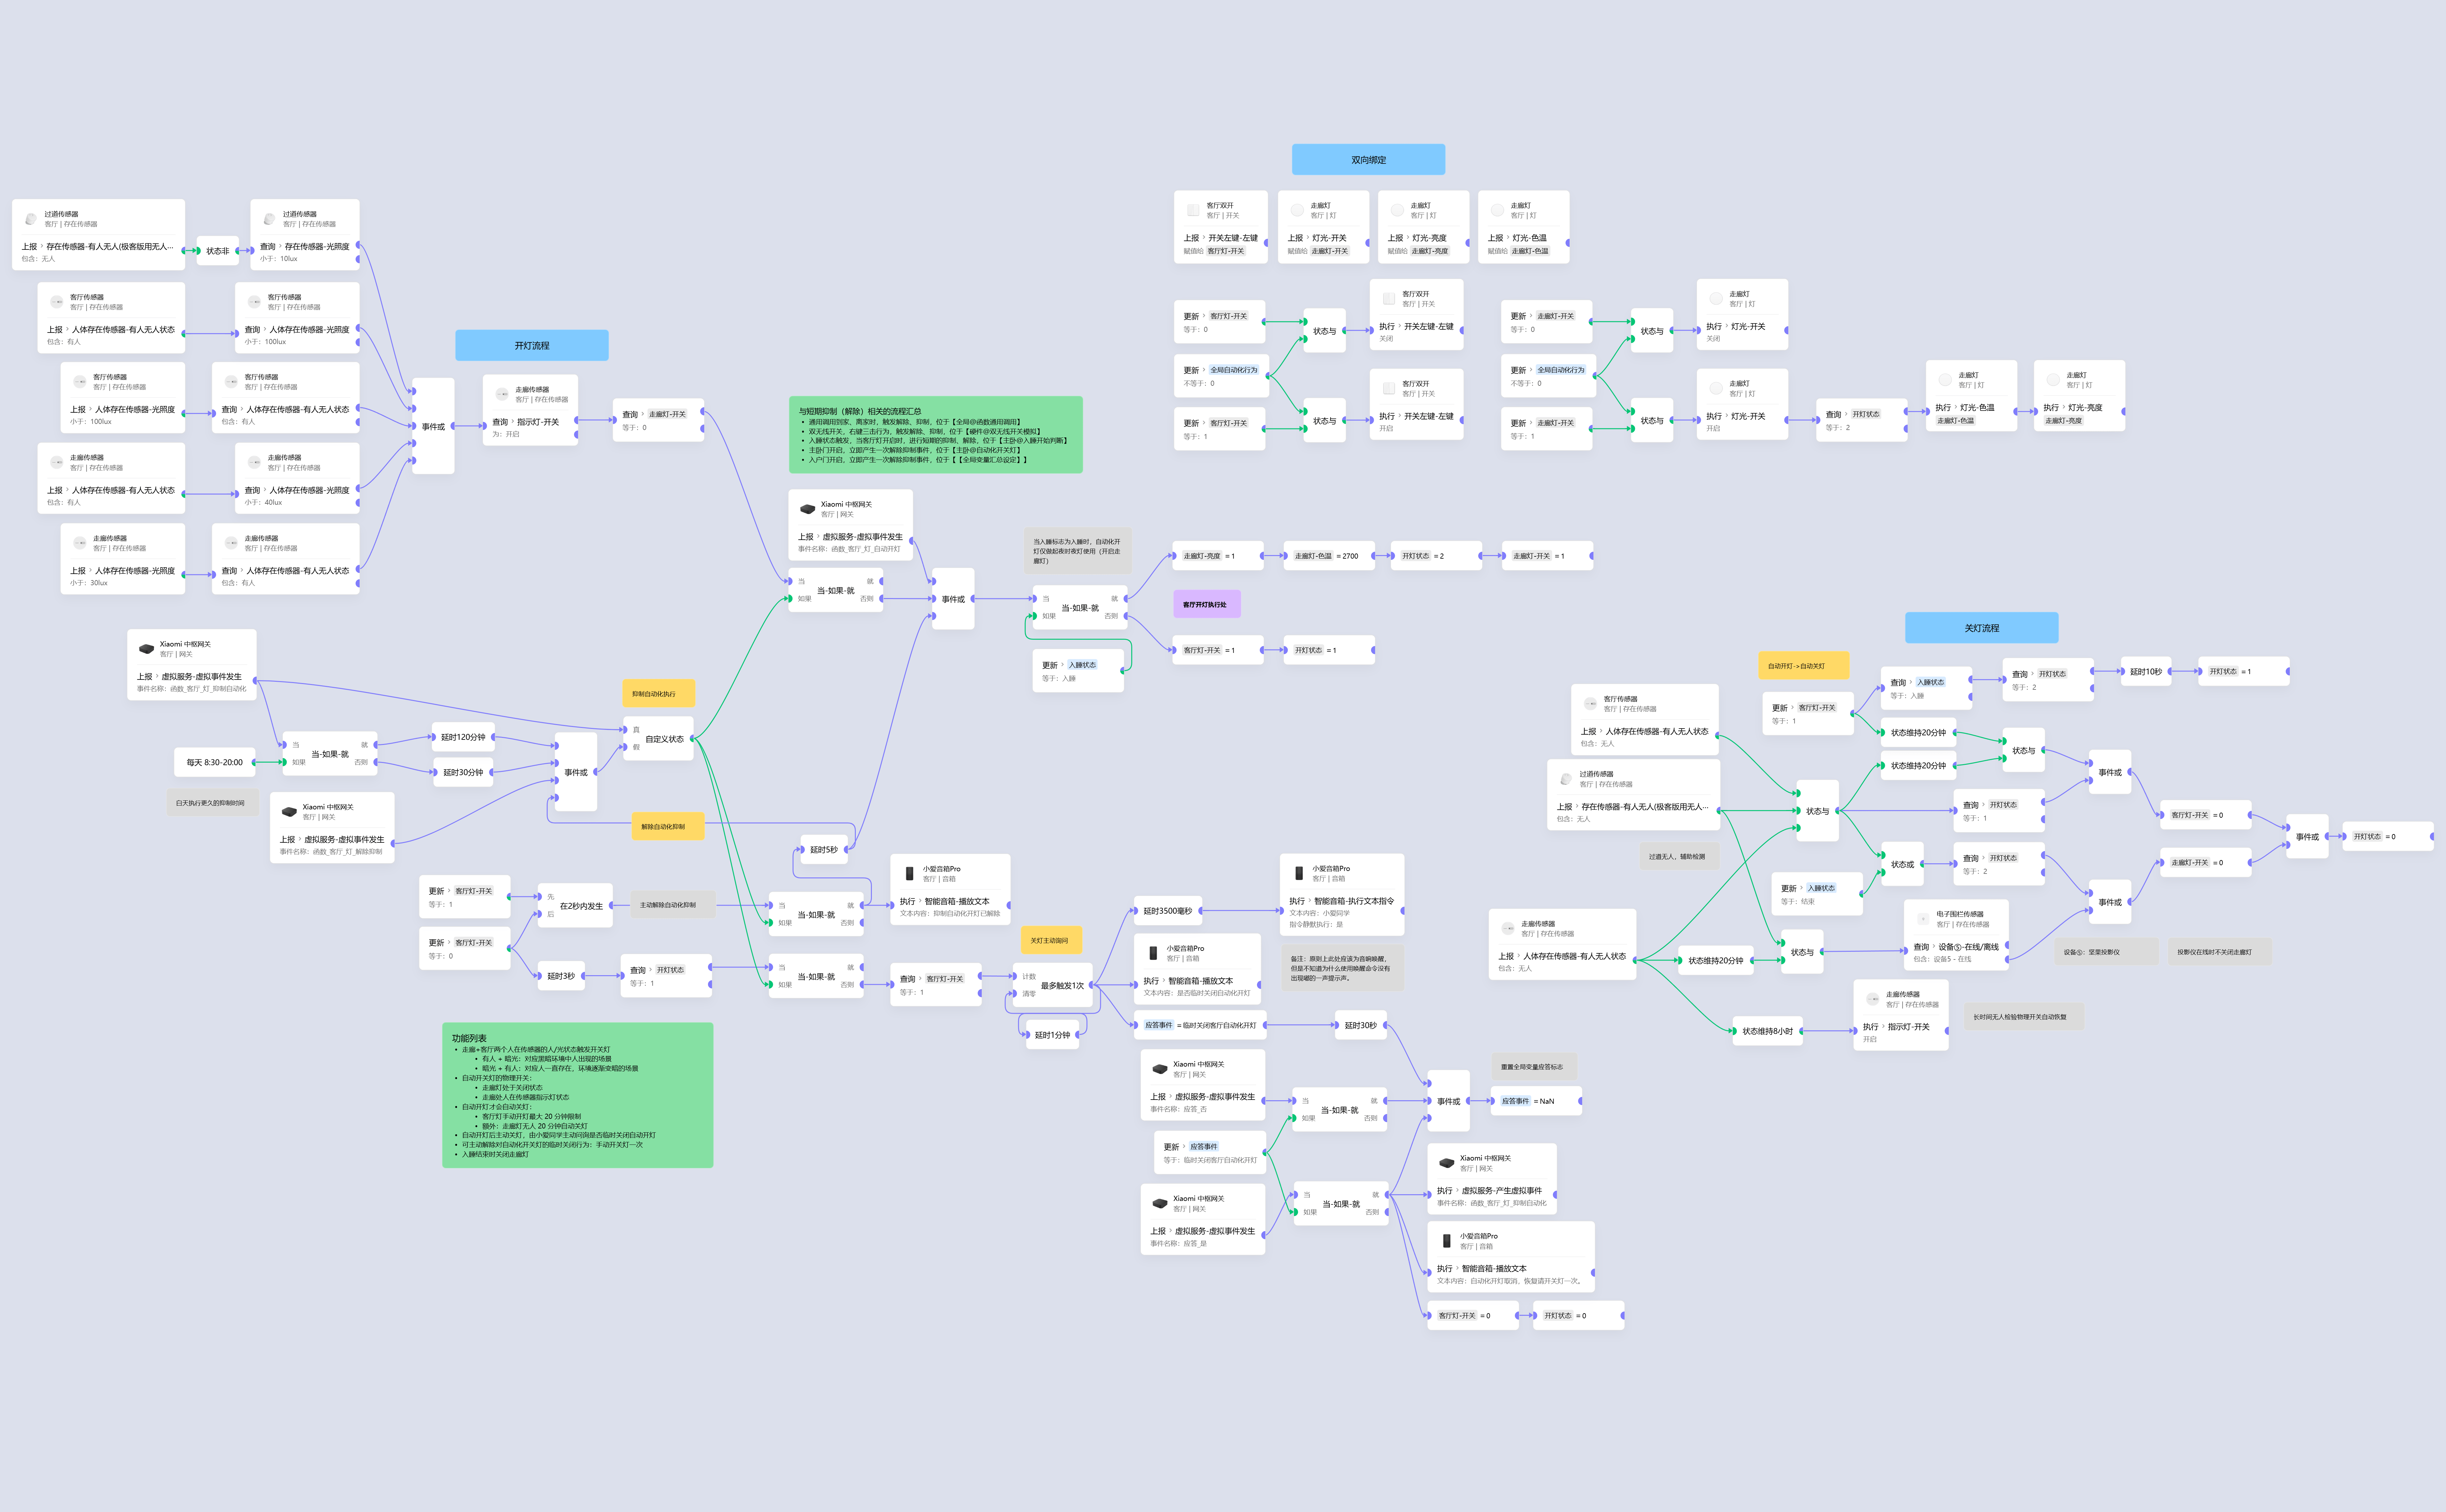
Task: Click the 电子围栏传感器 device icon
Action: (x=1923, y=919)
